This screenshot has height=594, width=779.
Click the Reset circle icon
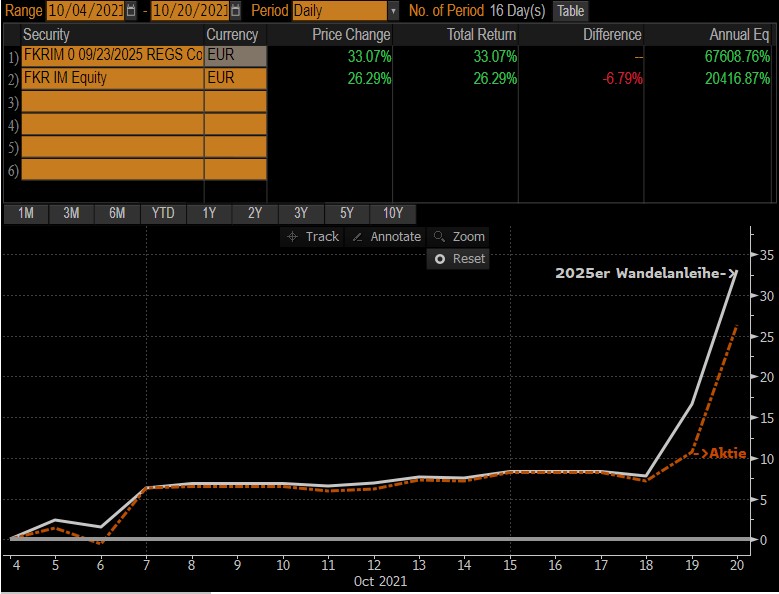440,259
